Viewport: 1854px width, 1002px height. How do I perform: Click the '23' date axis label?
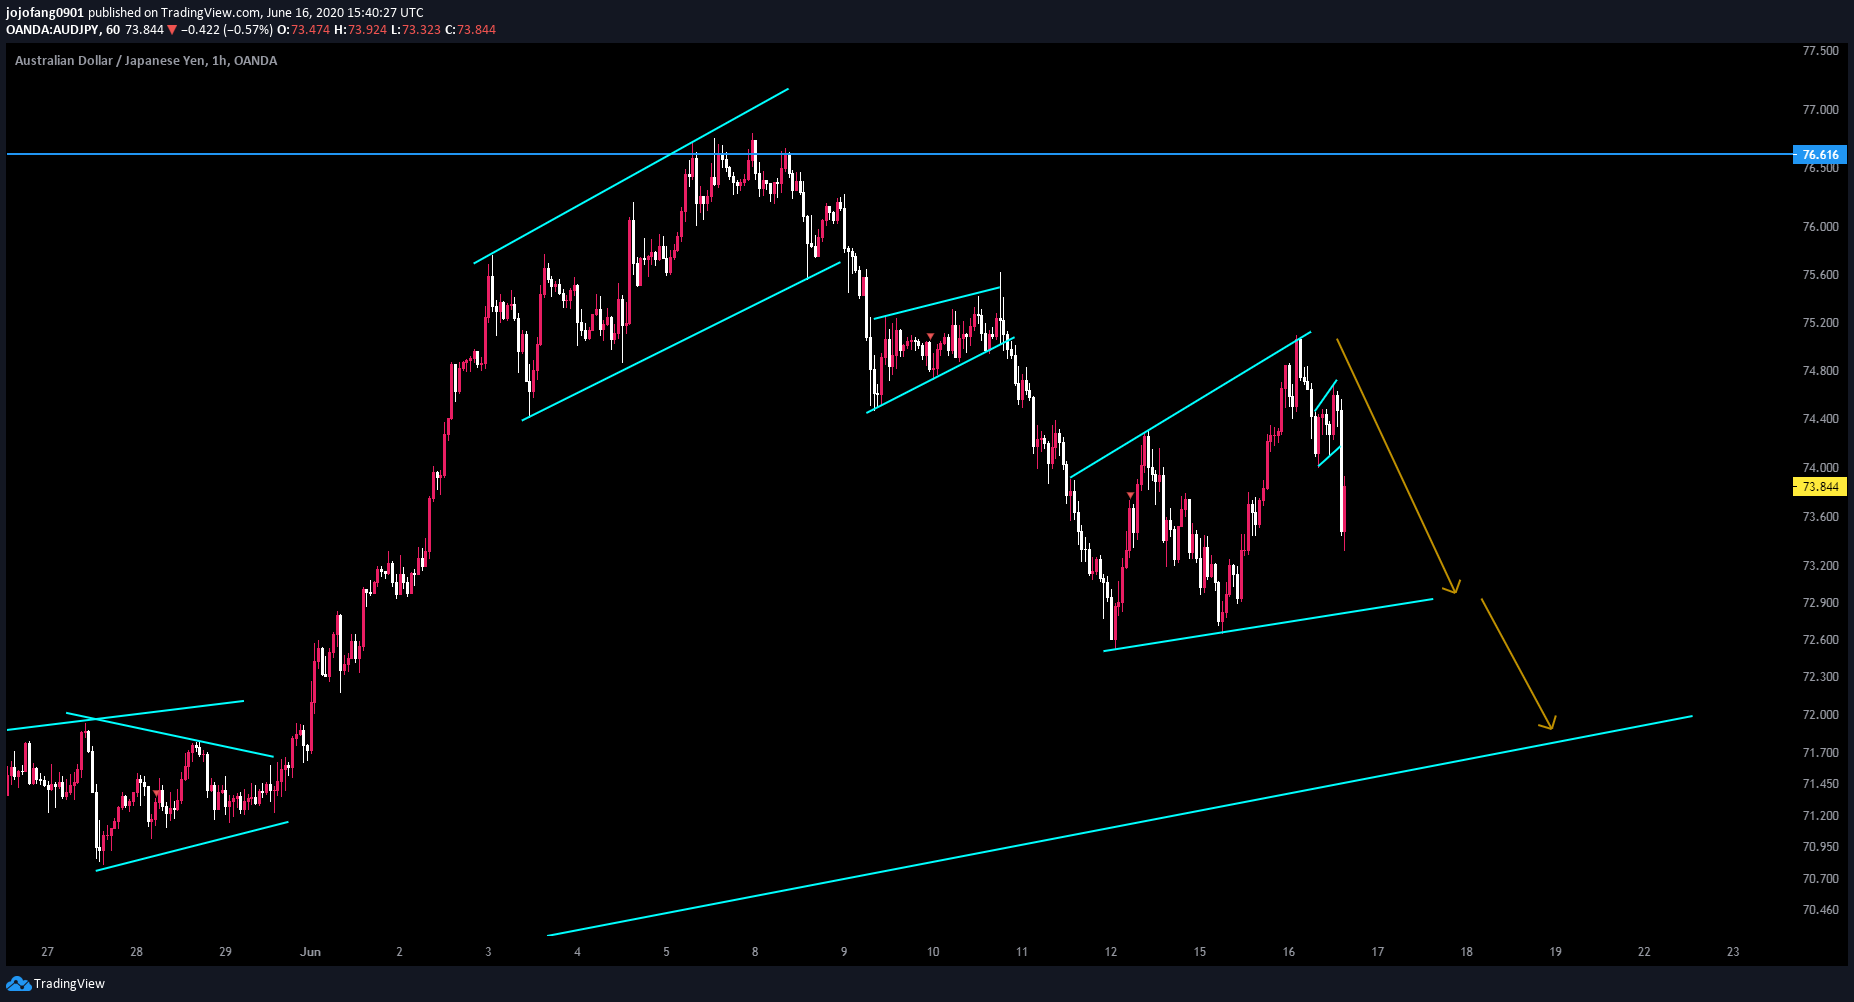[x=1733, y=952]
